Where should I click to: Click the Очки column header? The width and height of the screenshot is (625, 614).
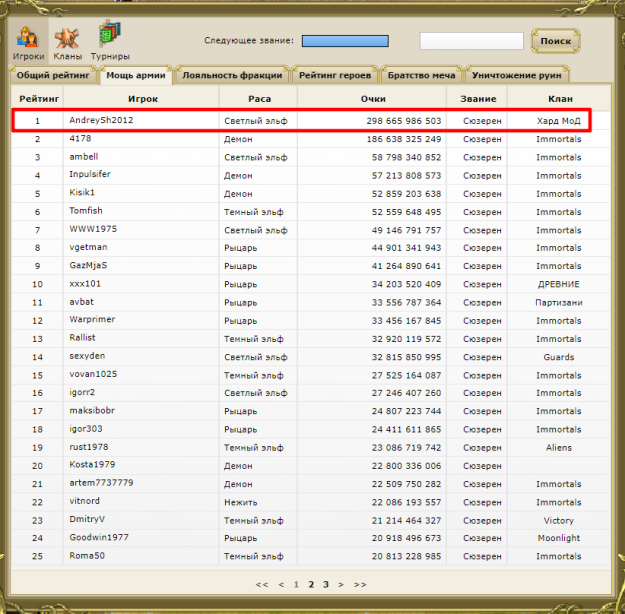click(373, 99)
